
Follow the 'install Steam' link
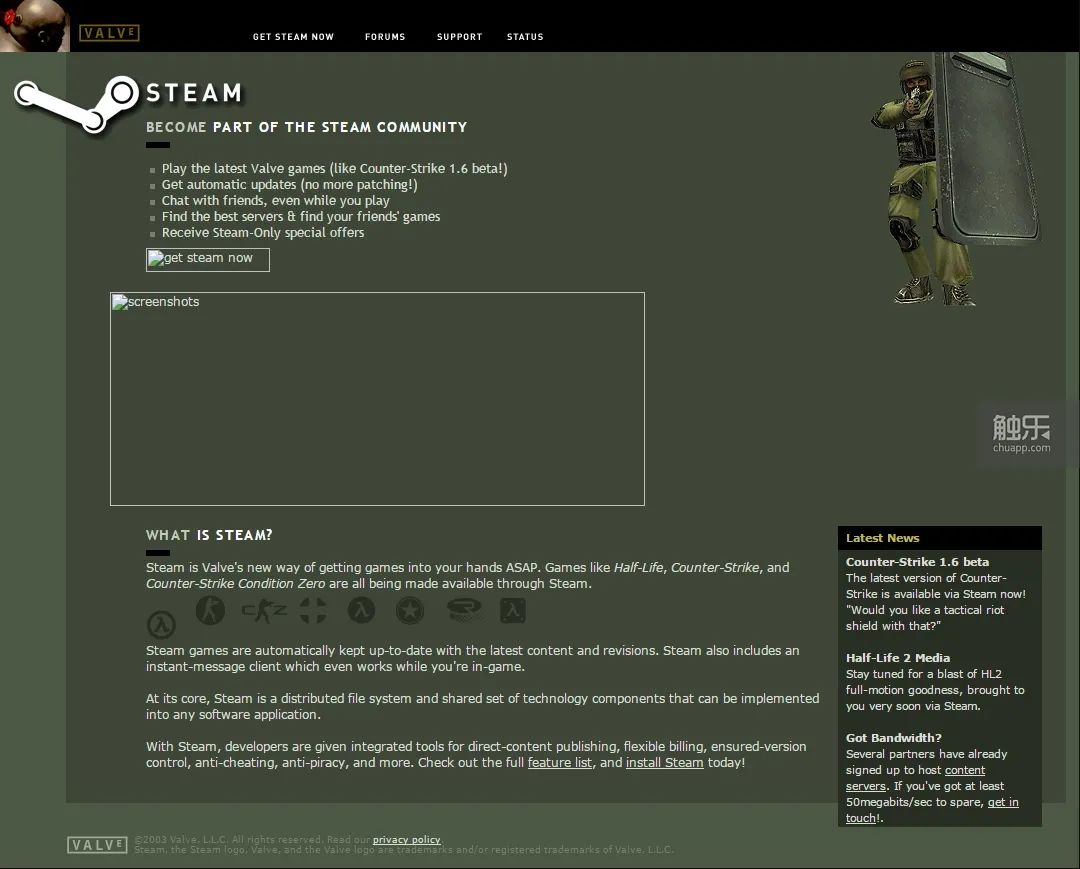click(665, 763)
